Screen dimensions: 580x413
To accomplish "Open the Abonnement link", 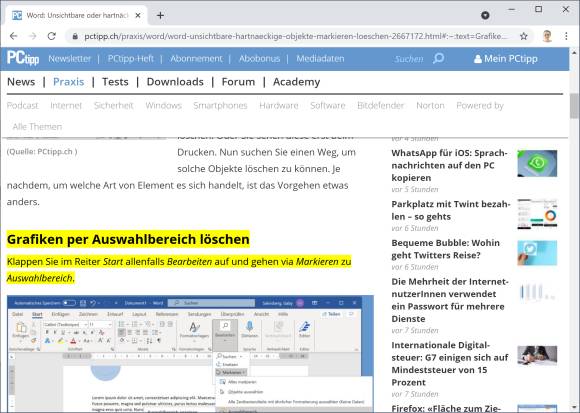I will click(x=196, y=59).
